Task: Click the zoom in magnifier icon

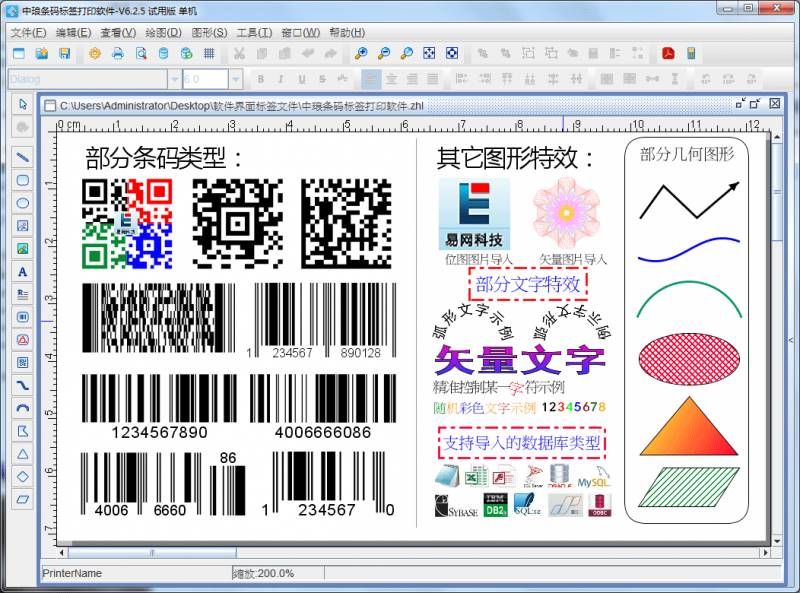Action: click(361, 53)
